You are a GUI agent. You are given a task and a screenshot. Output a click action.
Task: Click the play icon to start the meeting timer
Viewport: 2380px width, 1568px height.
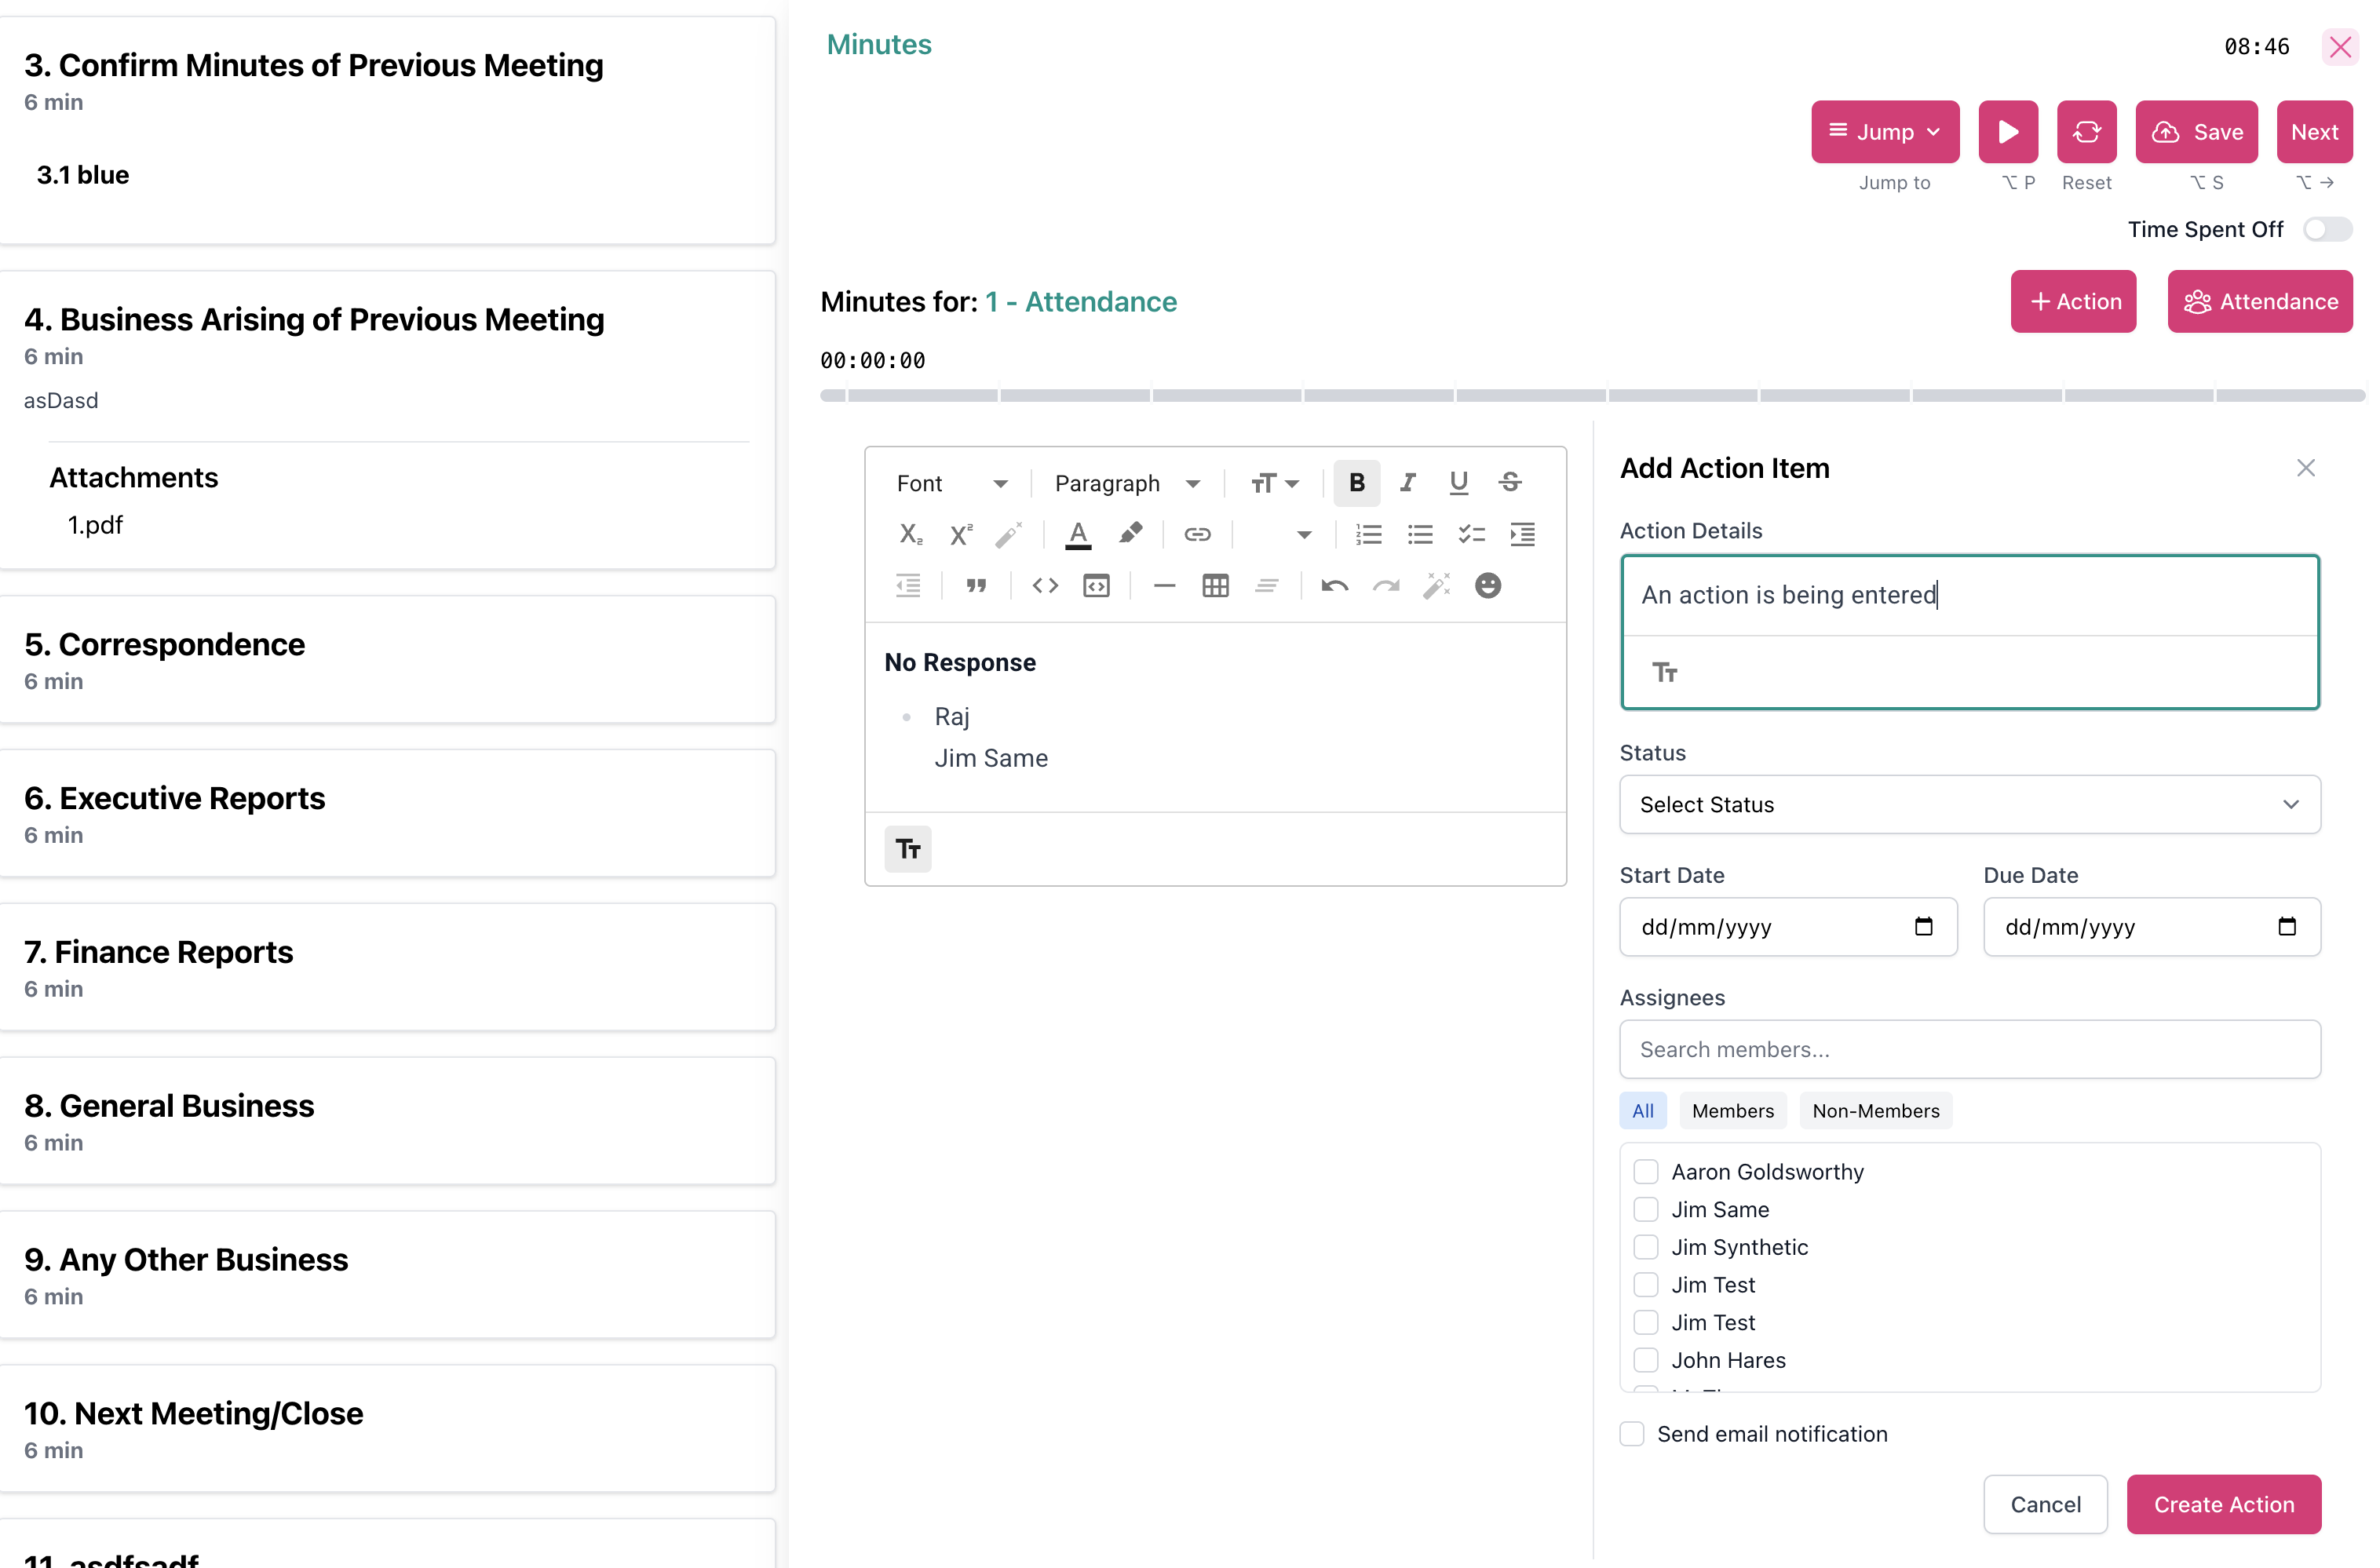click(x=2008, y=131)
